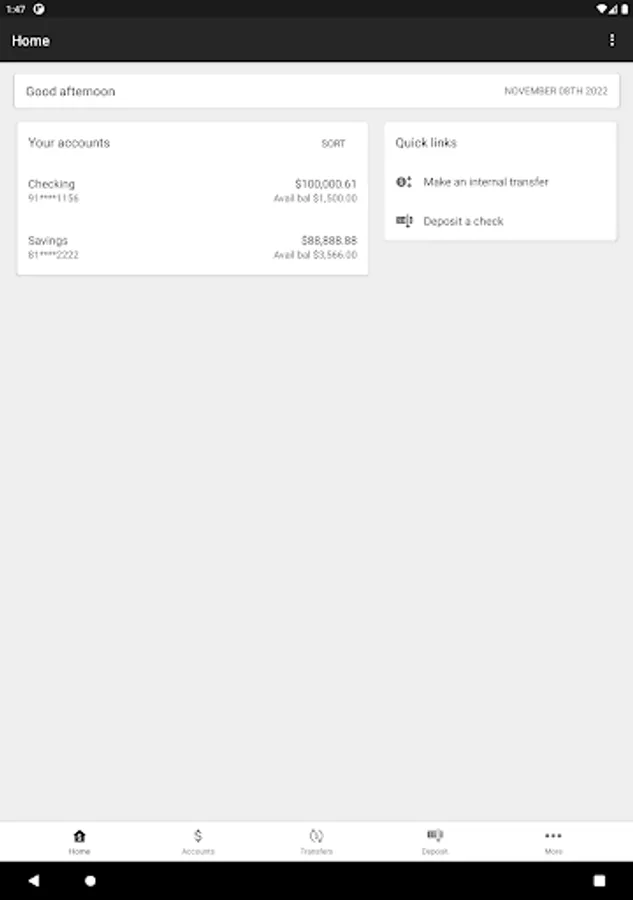Open the three-dot overflow menu
The image size is (633, 900).
click(x=612, y=40)
